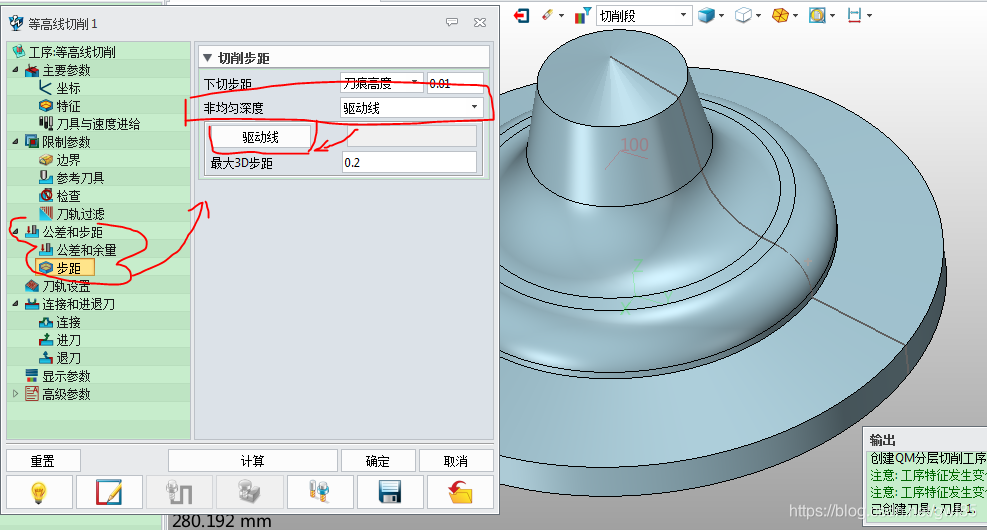Screen dimensions: 987x530
Task: Open the 刀痕高度 step type dropdown
Action: (414, 84)
